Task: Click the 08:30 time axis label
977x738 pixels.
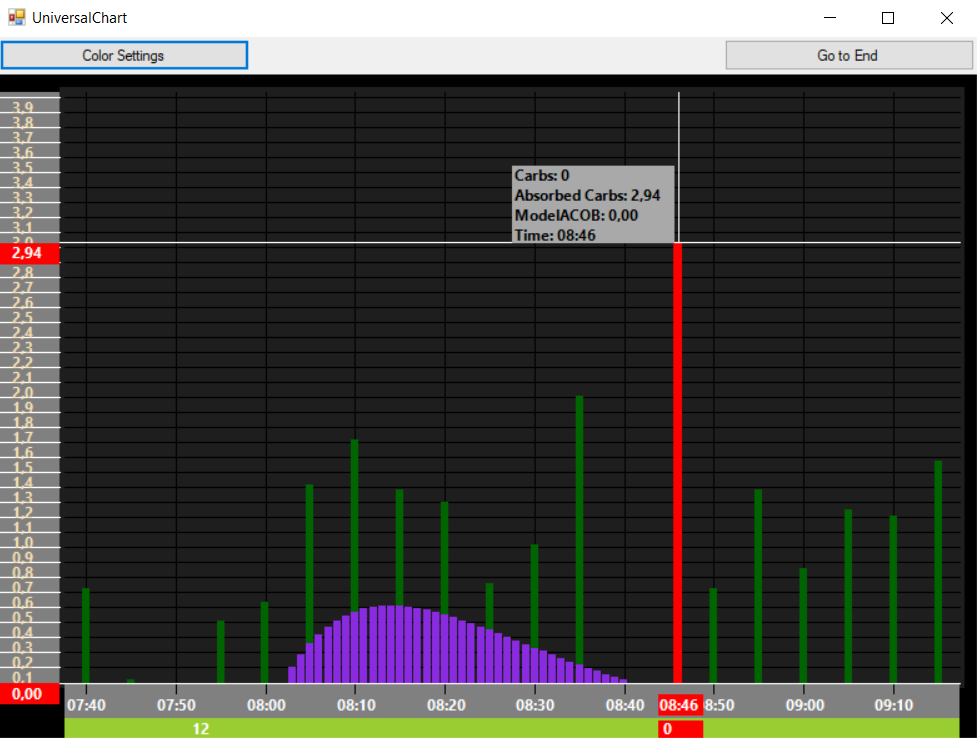Action: click(x=535, y=705)
